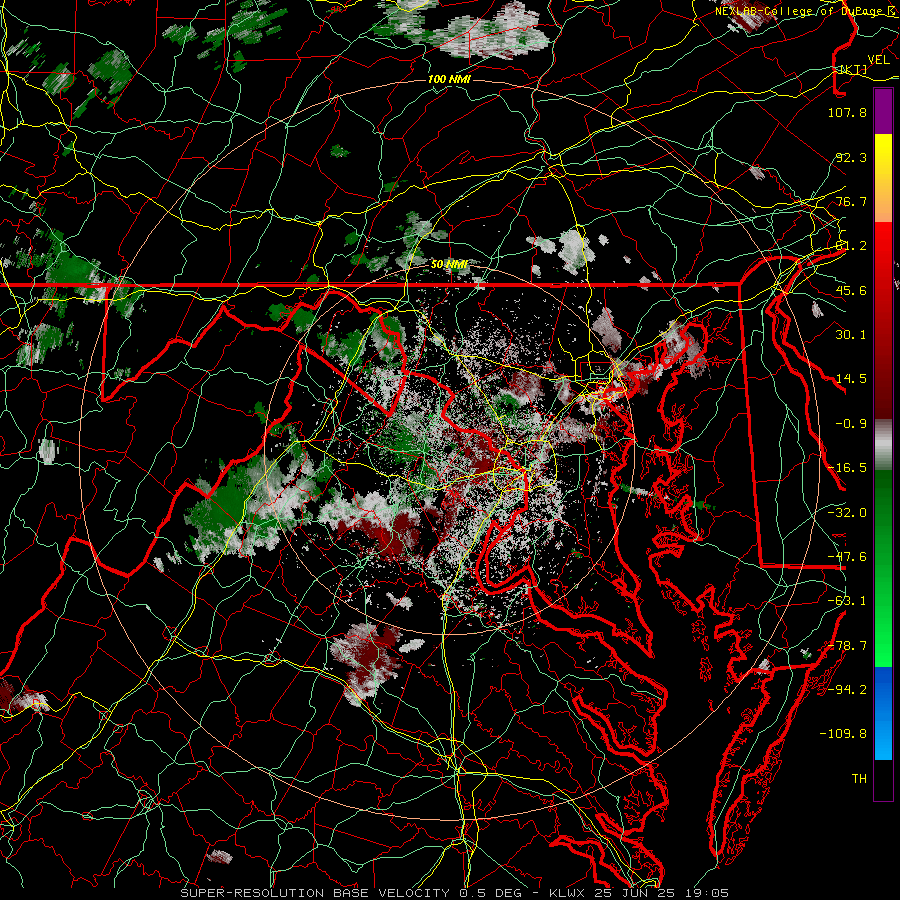Click the -32.0 scale value
The height and width of the screenshot is (900, 900).
coord(847,513)
